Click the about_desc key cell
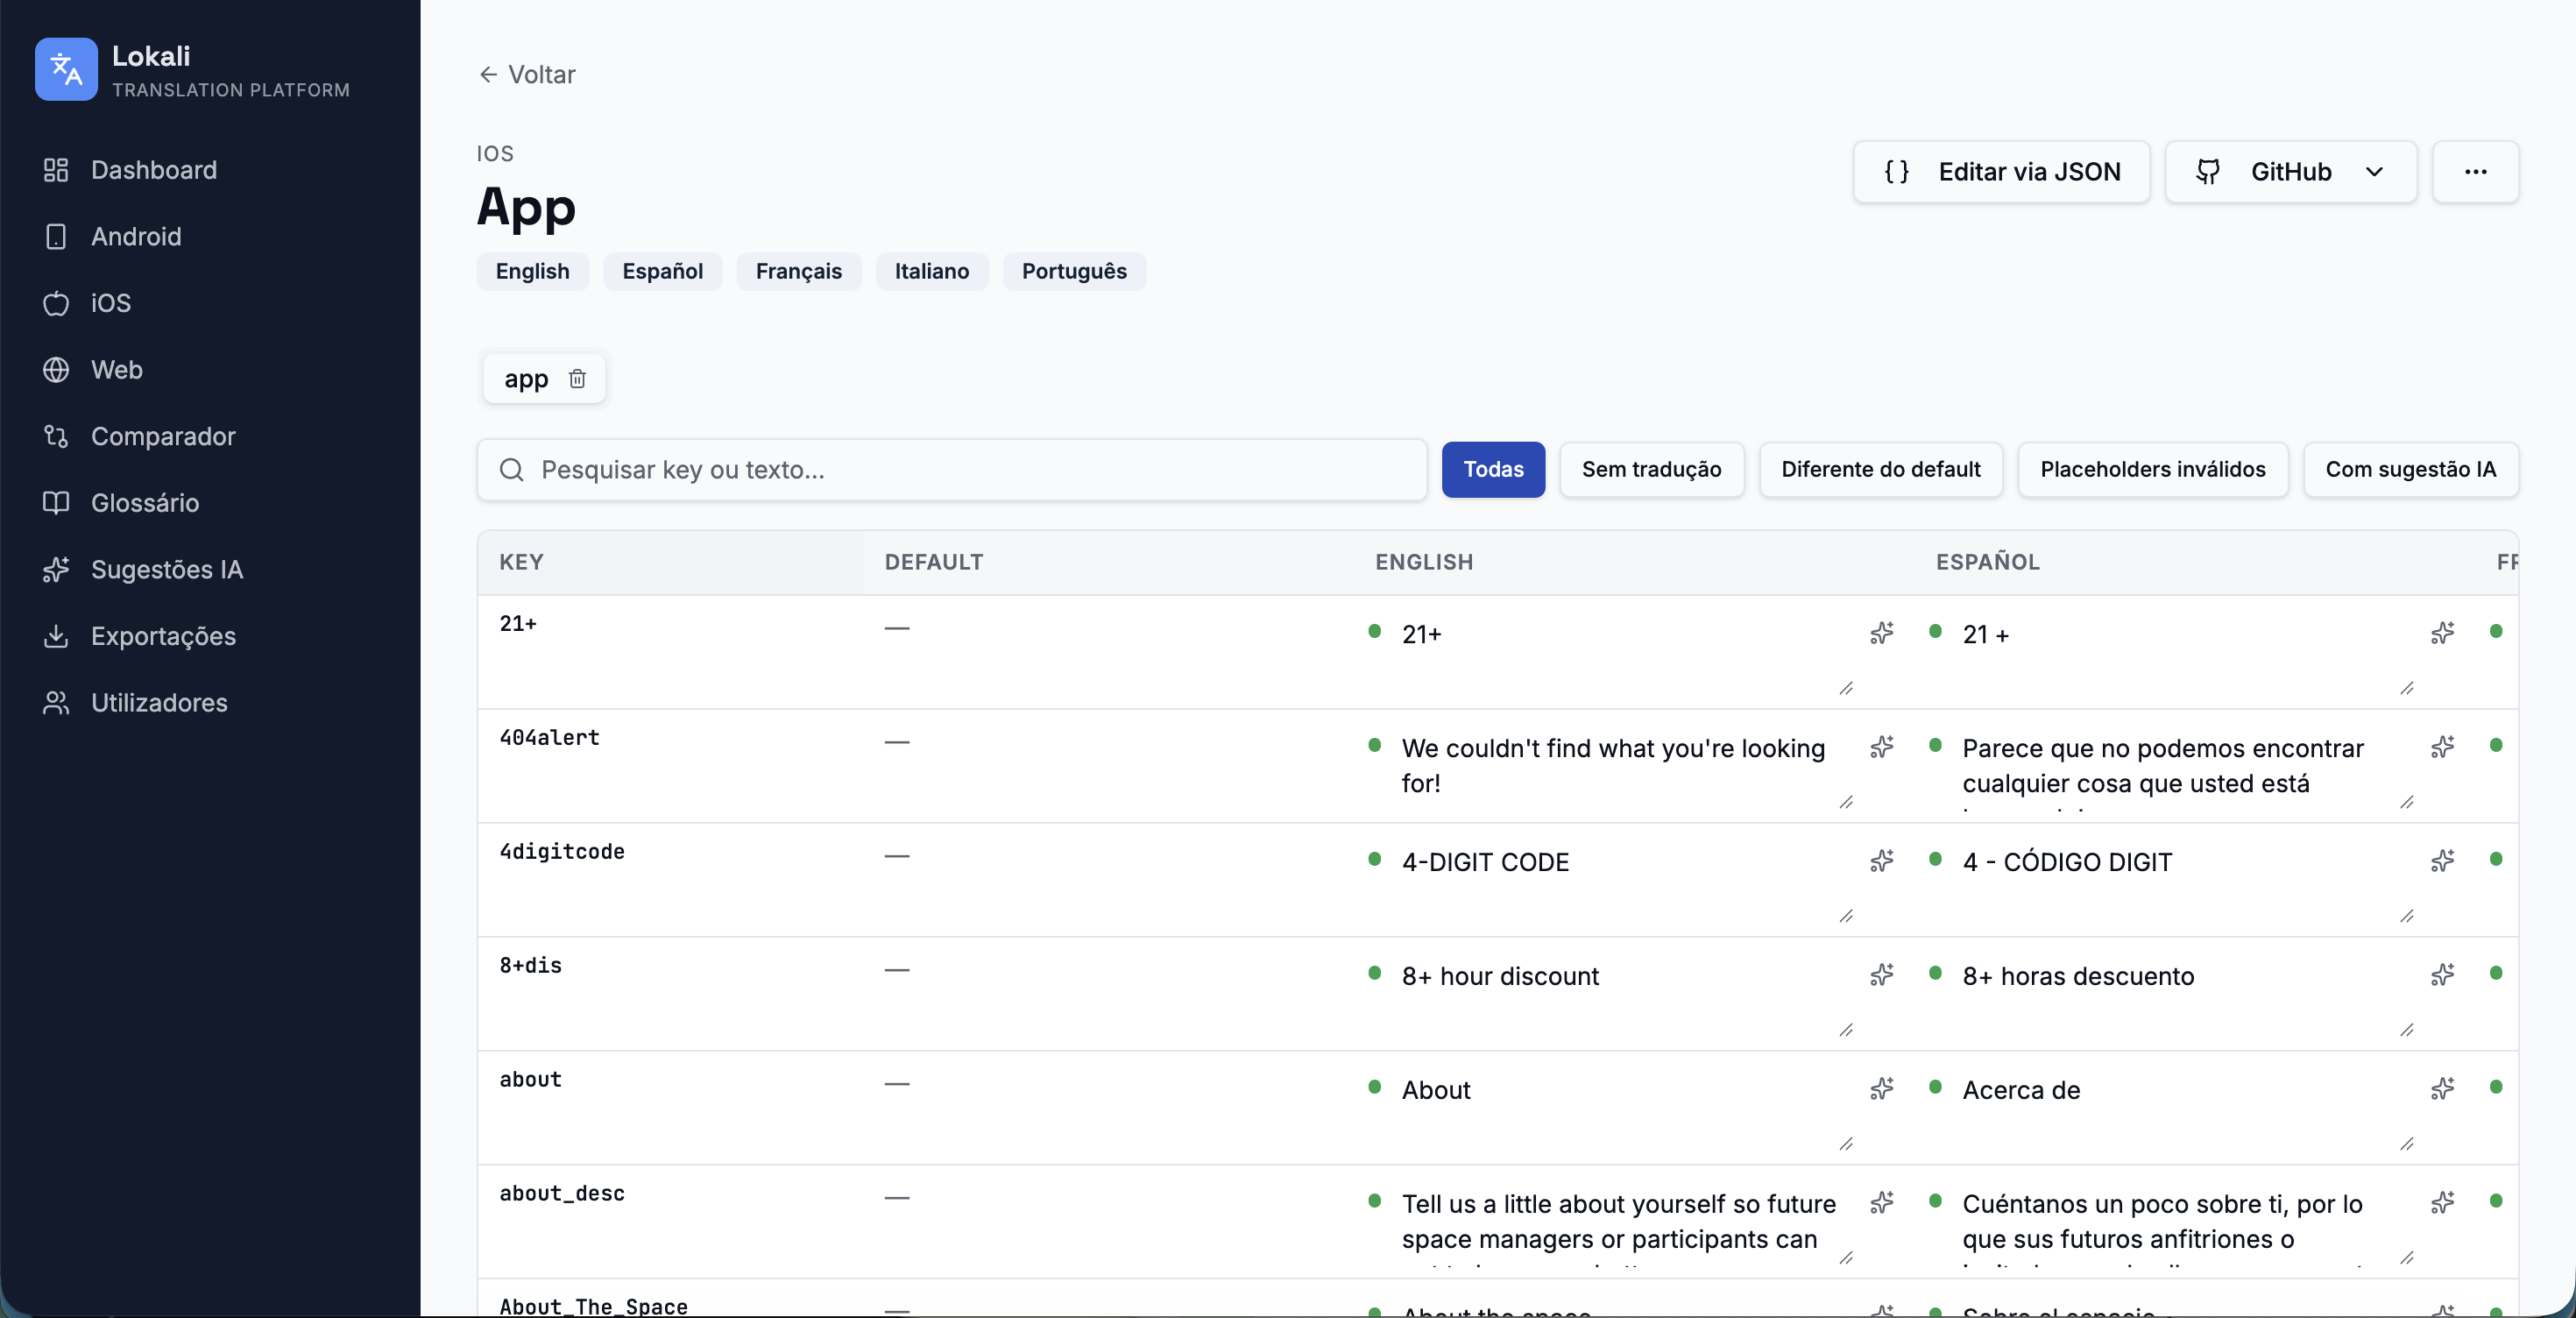 click(x=671, y=1222)
